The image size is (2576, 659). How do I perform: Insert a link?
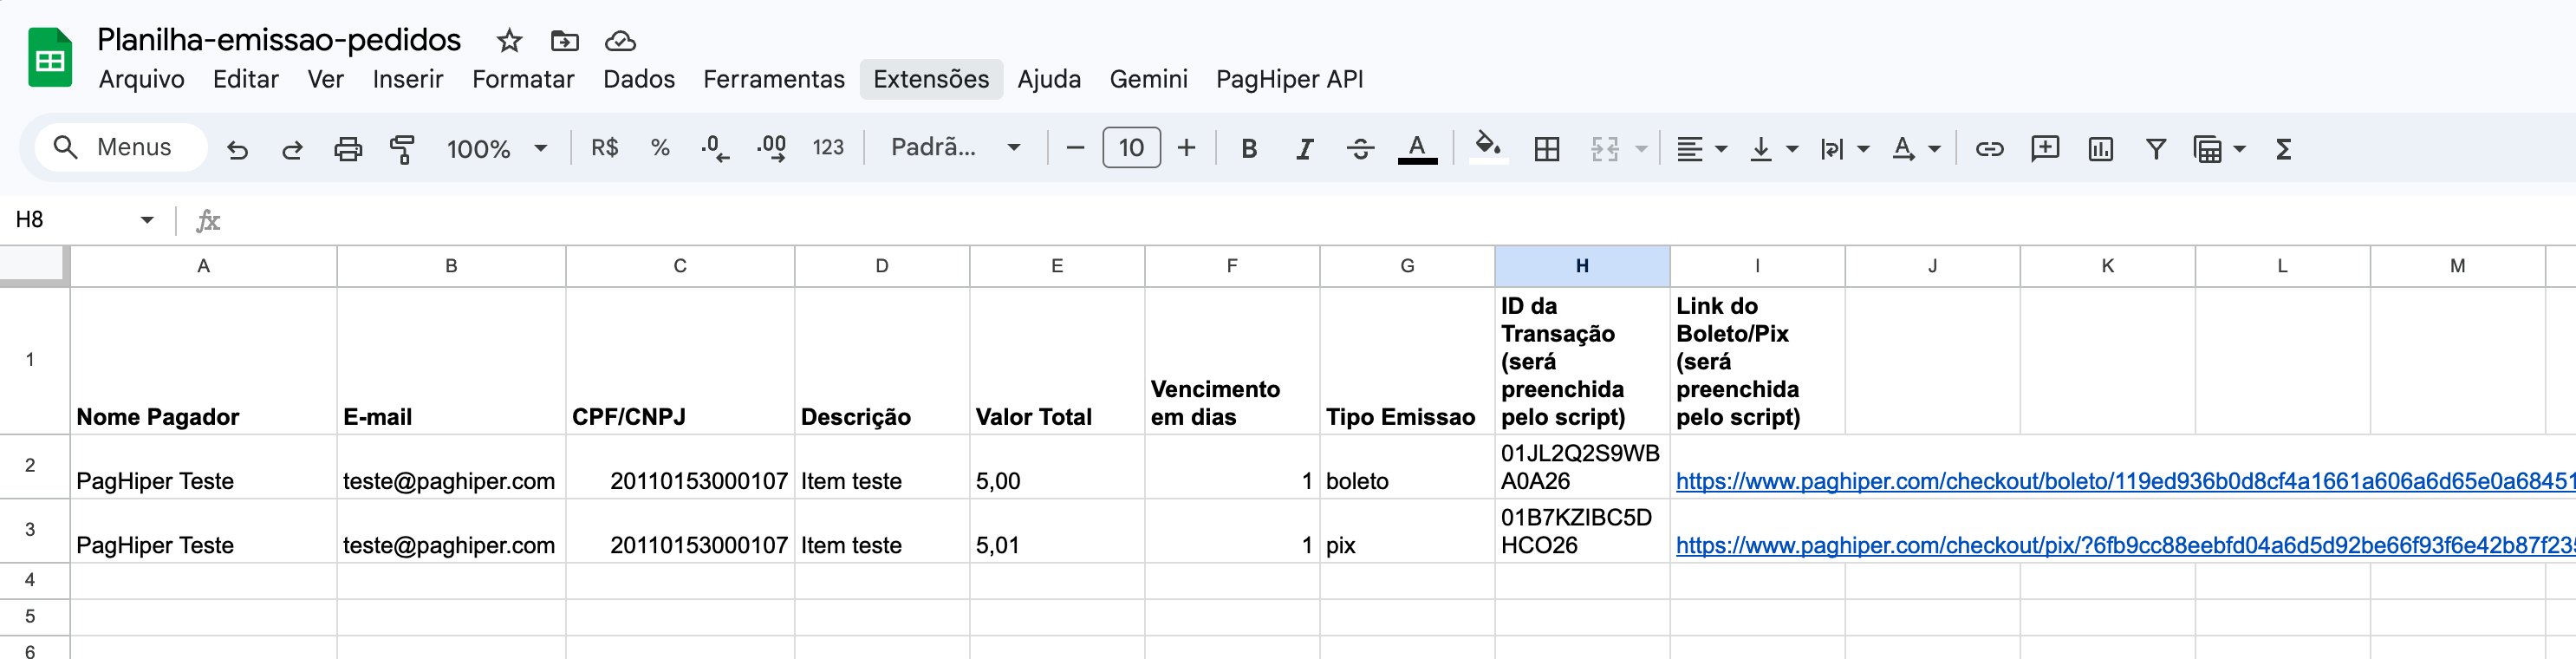(x=1989, y=149)
